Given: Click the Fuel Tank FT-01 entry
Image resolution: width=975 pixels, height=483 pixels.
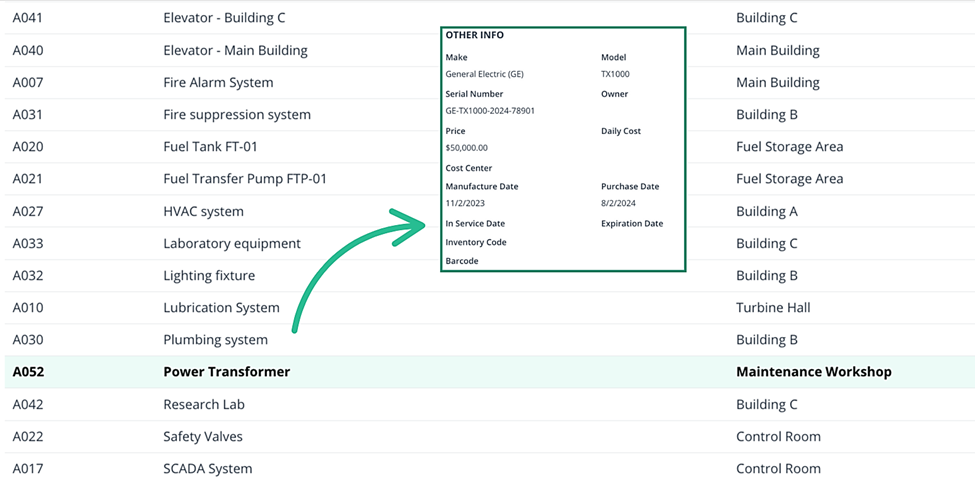Looking at the screenshot, I should [210, 147].
